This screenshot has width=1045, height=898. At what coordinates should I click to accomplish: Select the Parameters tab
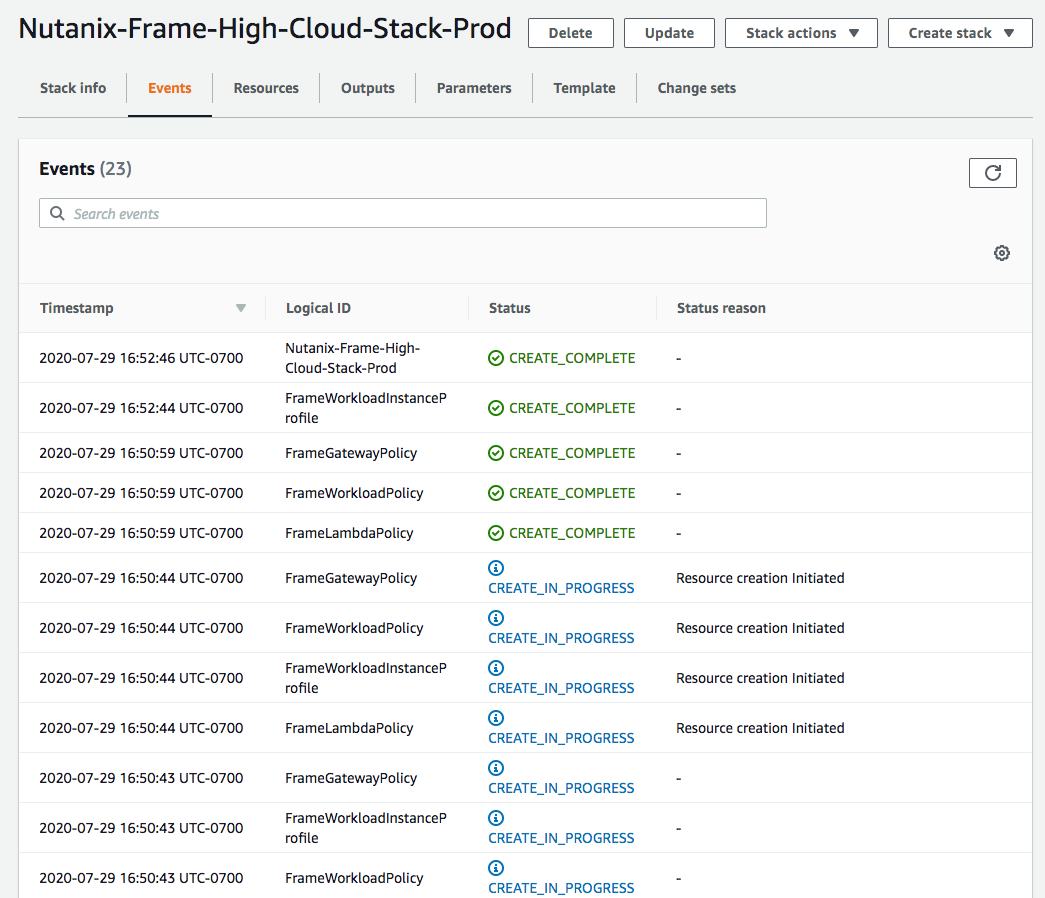point(473,88)
